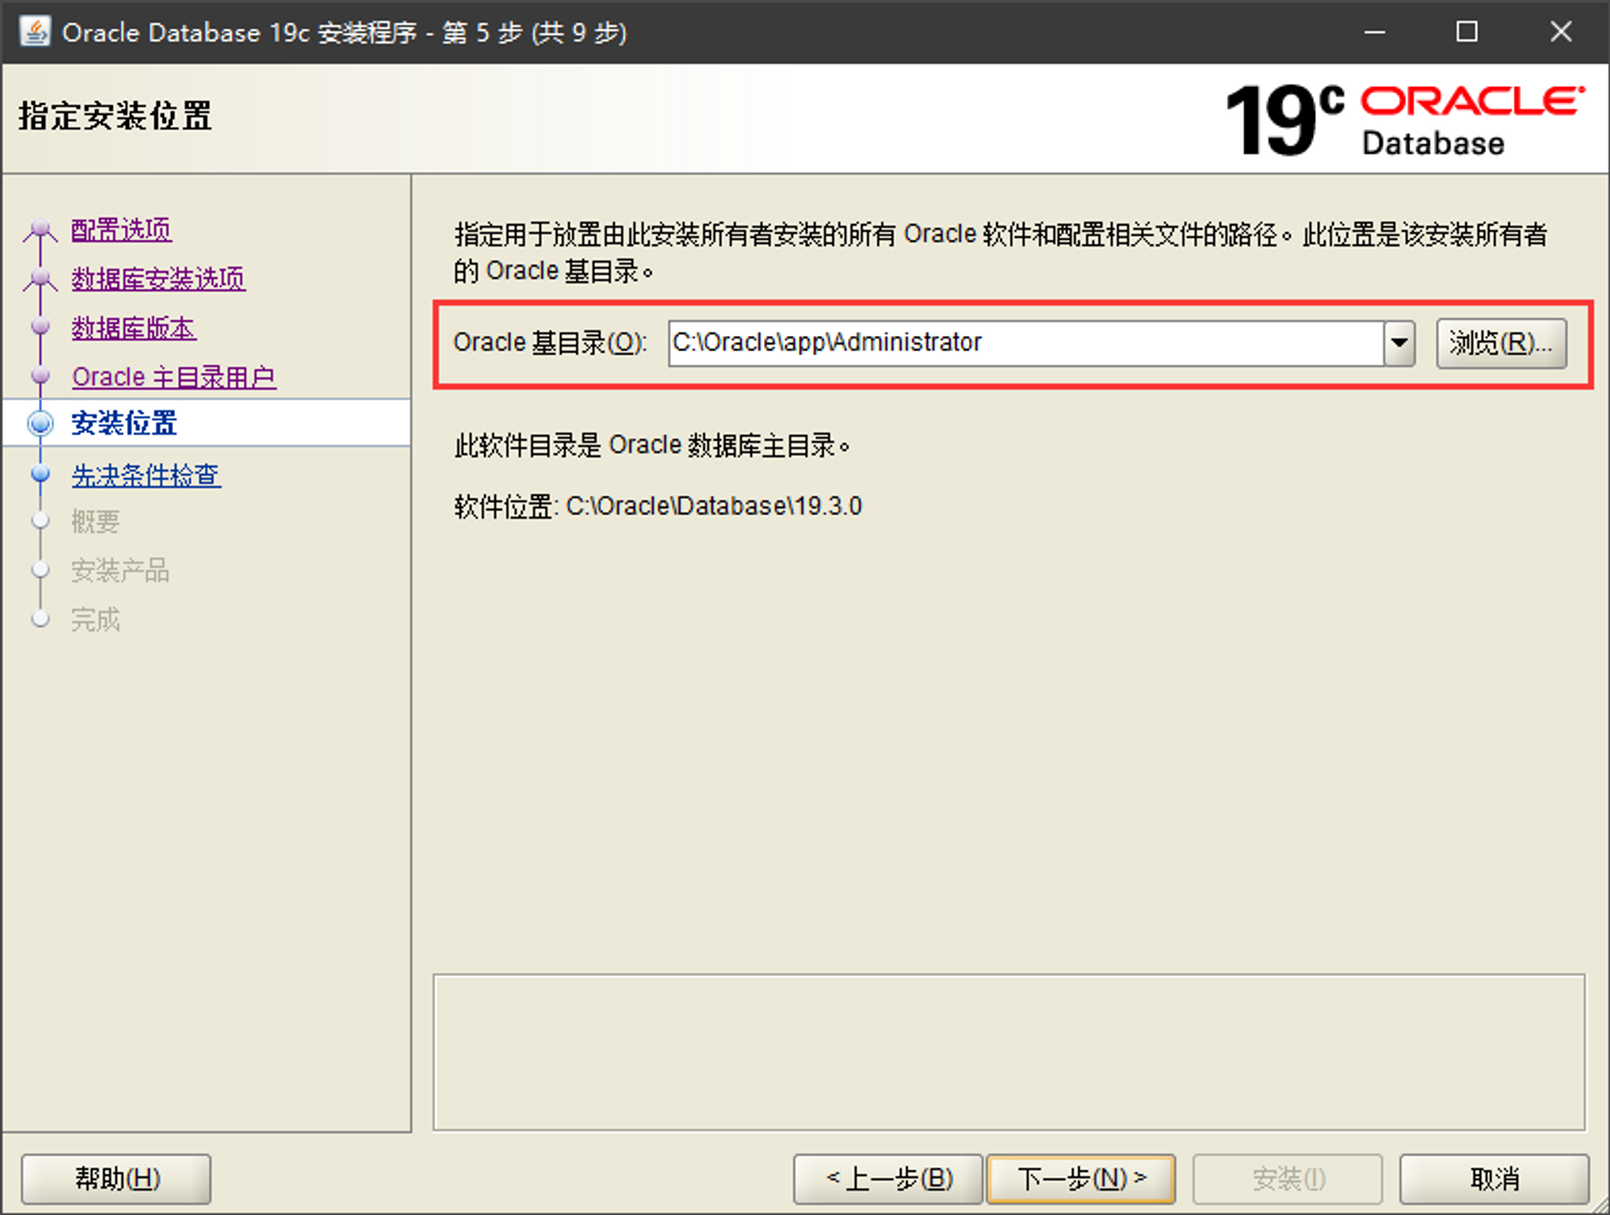Open Oracle 主目录用户 step
This screenshot has width=1610, height=1215.
(173, 377)
